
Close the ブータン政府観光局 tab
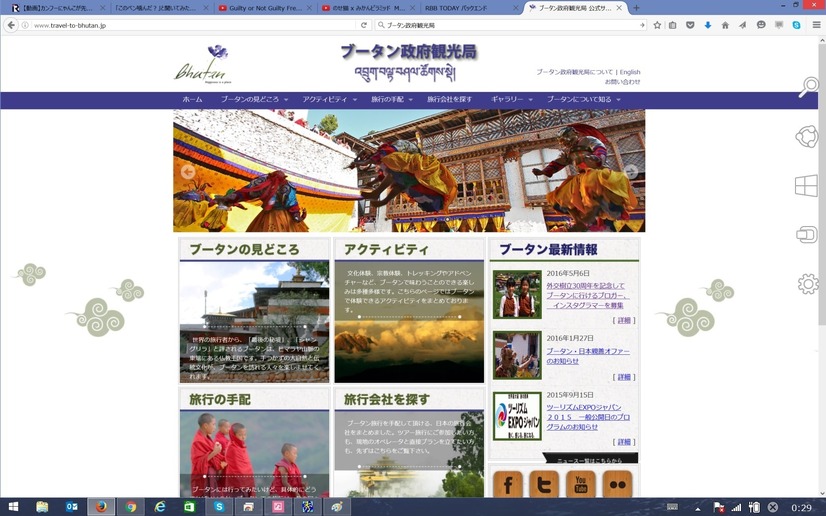(x=620, y=8)
